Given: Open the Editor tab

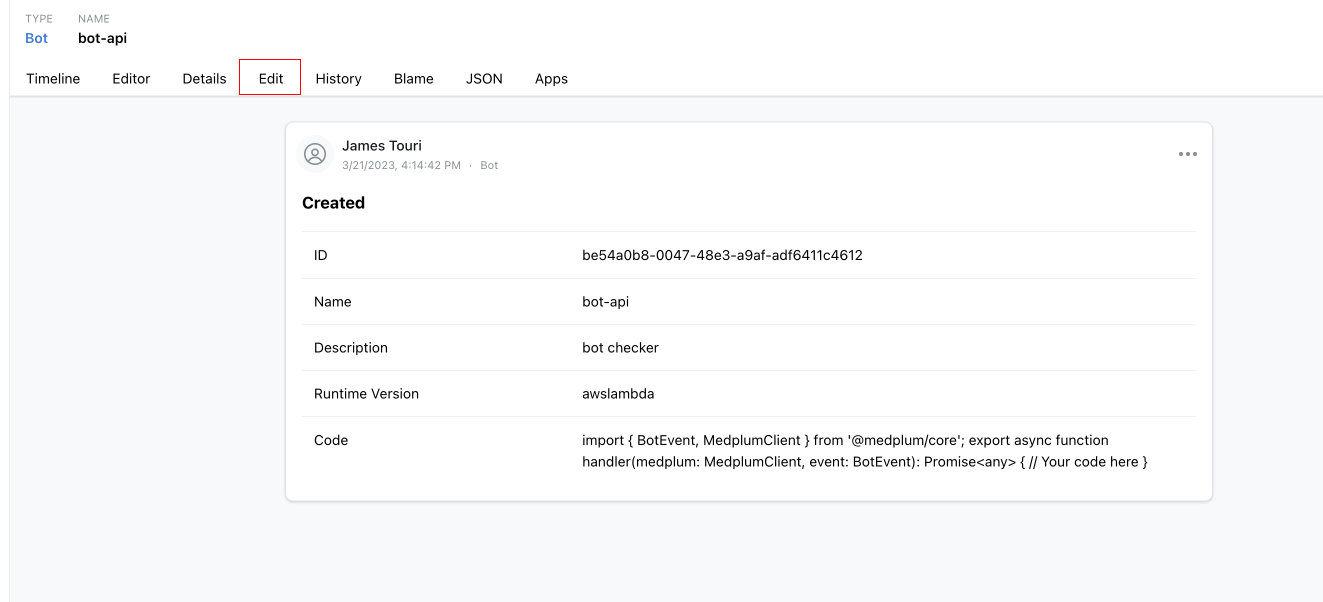Looking at the screenshot, I should (x=131, y=78).
